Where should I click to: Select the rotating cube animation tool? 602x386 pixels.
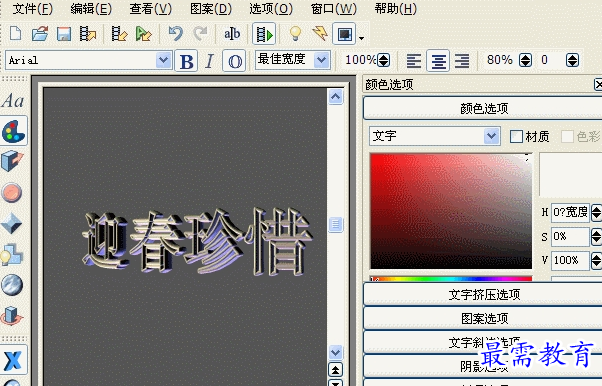[x=12, y=316]
